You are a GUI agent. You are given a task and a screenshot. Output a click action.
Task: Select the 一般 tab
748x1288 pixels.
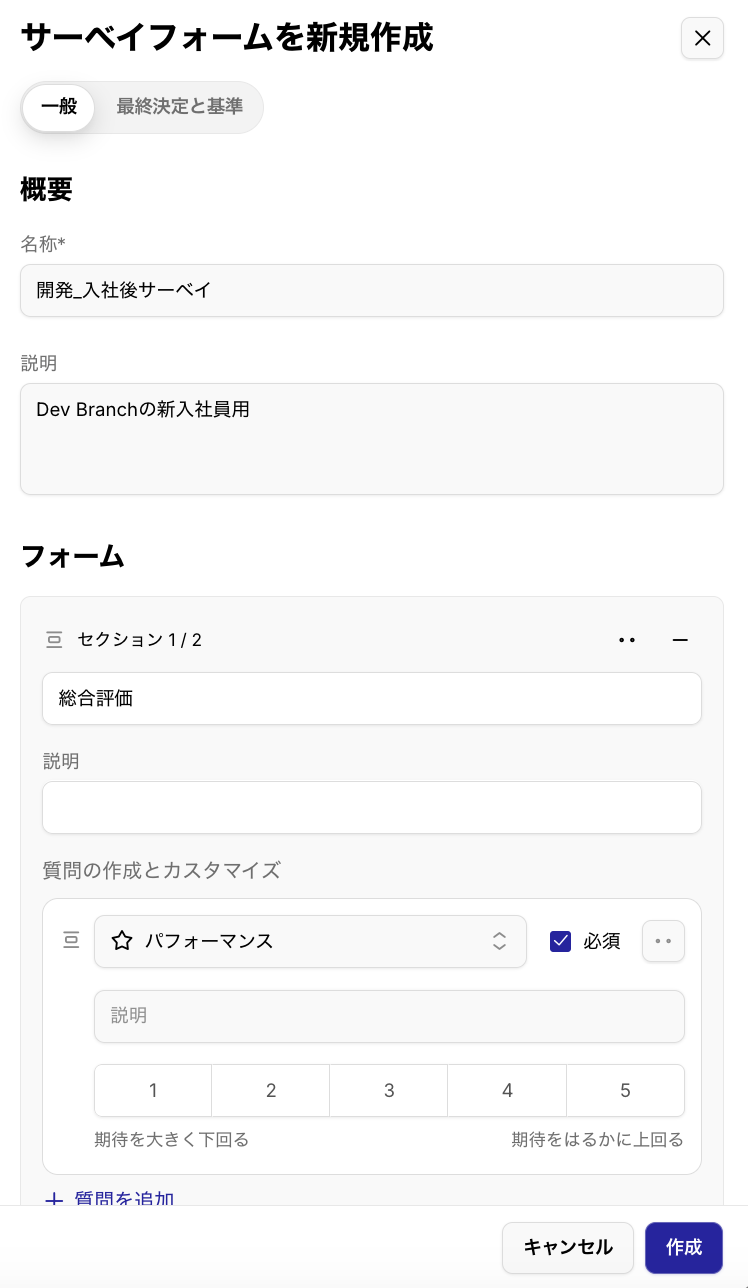point(59,107)
